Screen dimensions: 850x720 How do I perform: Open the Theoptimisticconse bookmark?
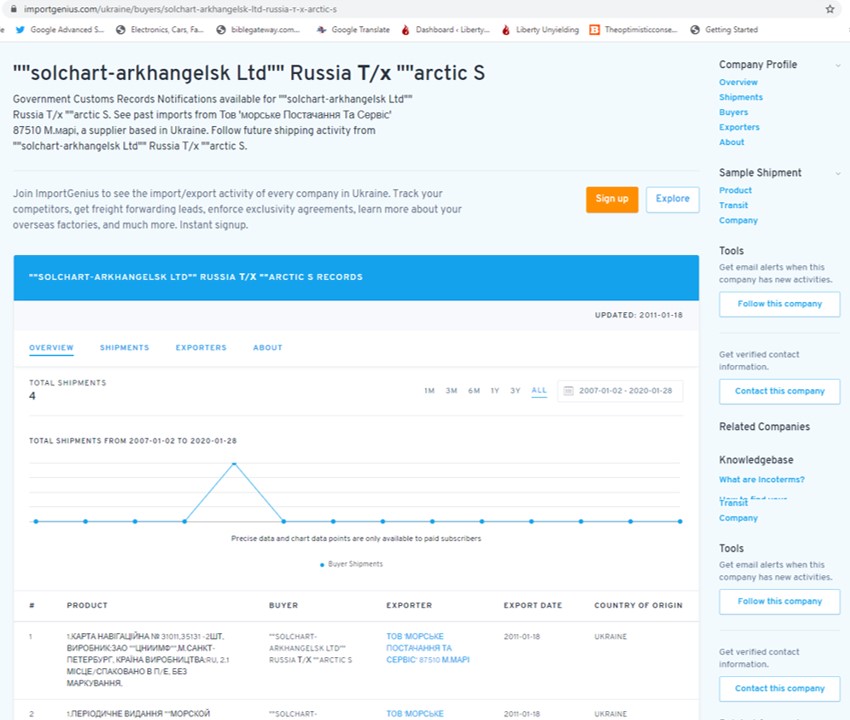pos(634,30)
